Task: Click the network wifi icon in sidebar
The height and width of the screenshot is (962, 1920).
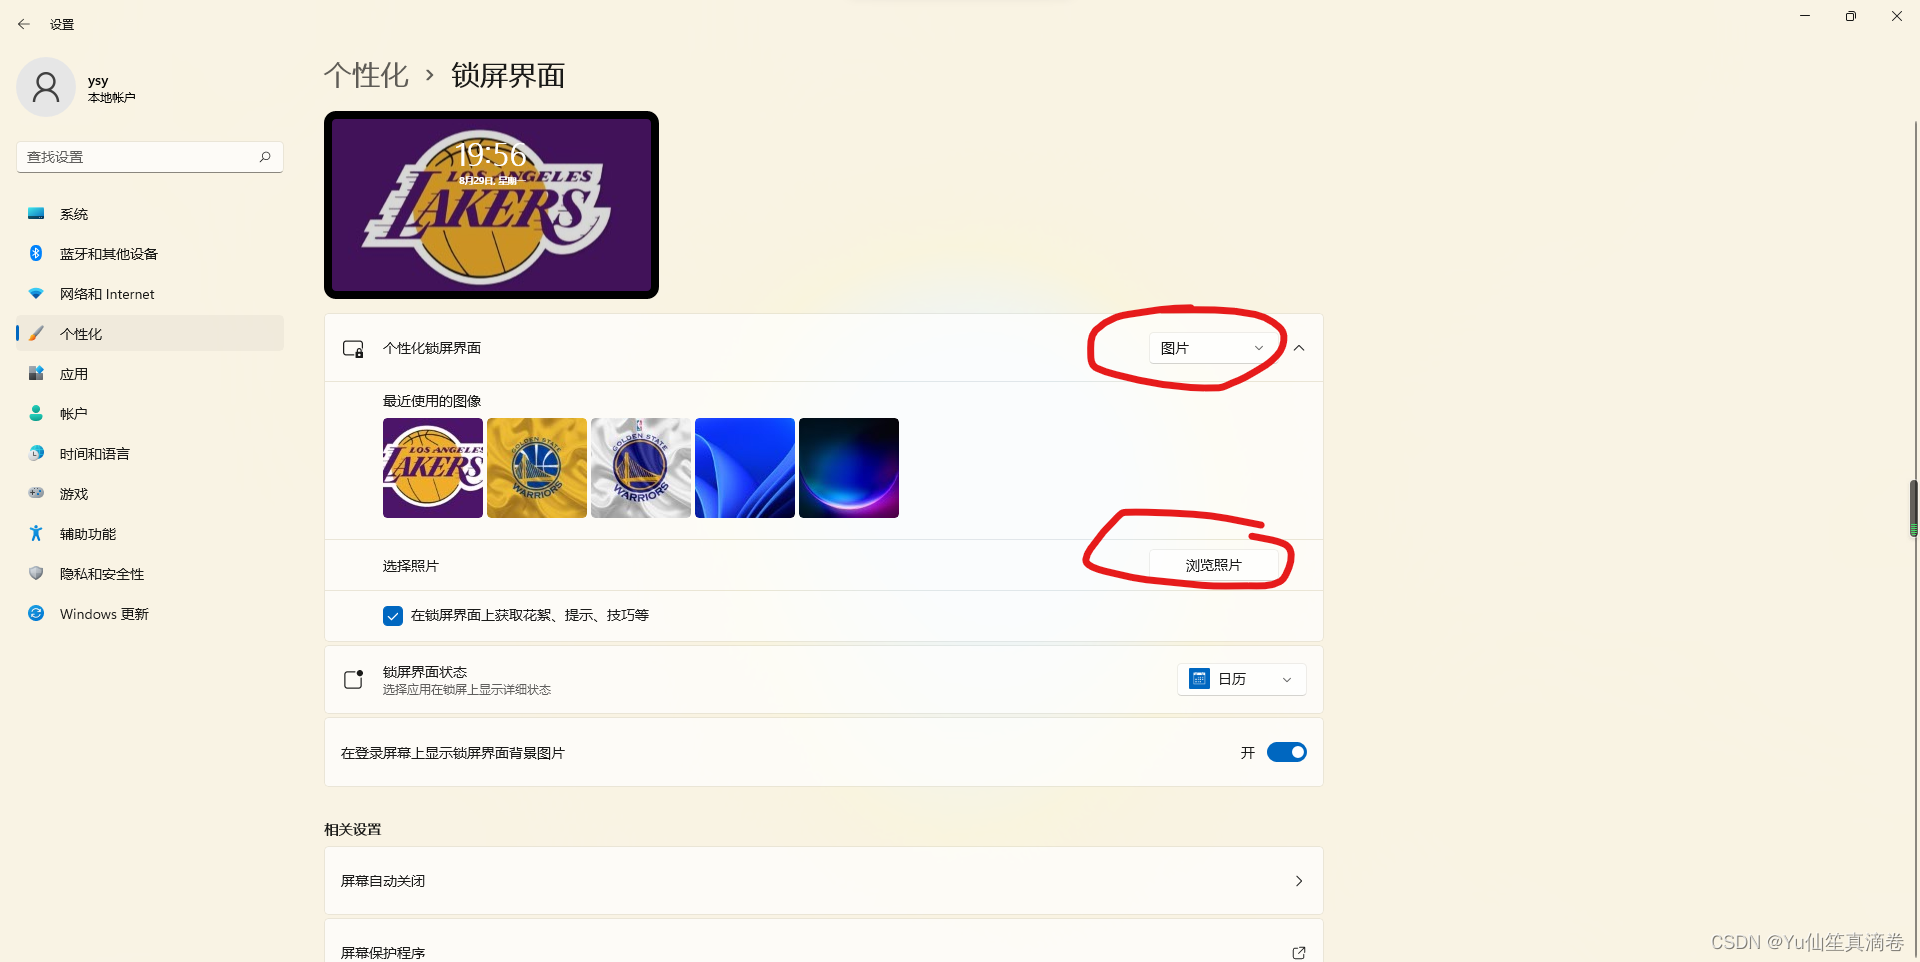Action: (36, 293)
